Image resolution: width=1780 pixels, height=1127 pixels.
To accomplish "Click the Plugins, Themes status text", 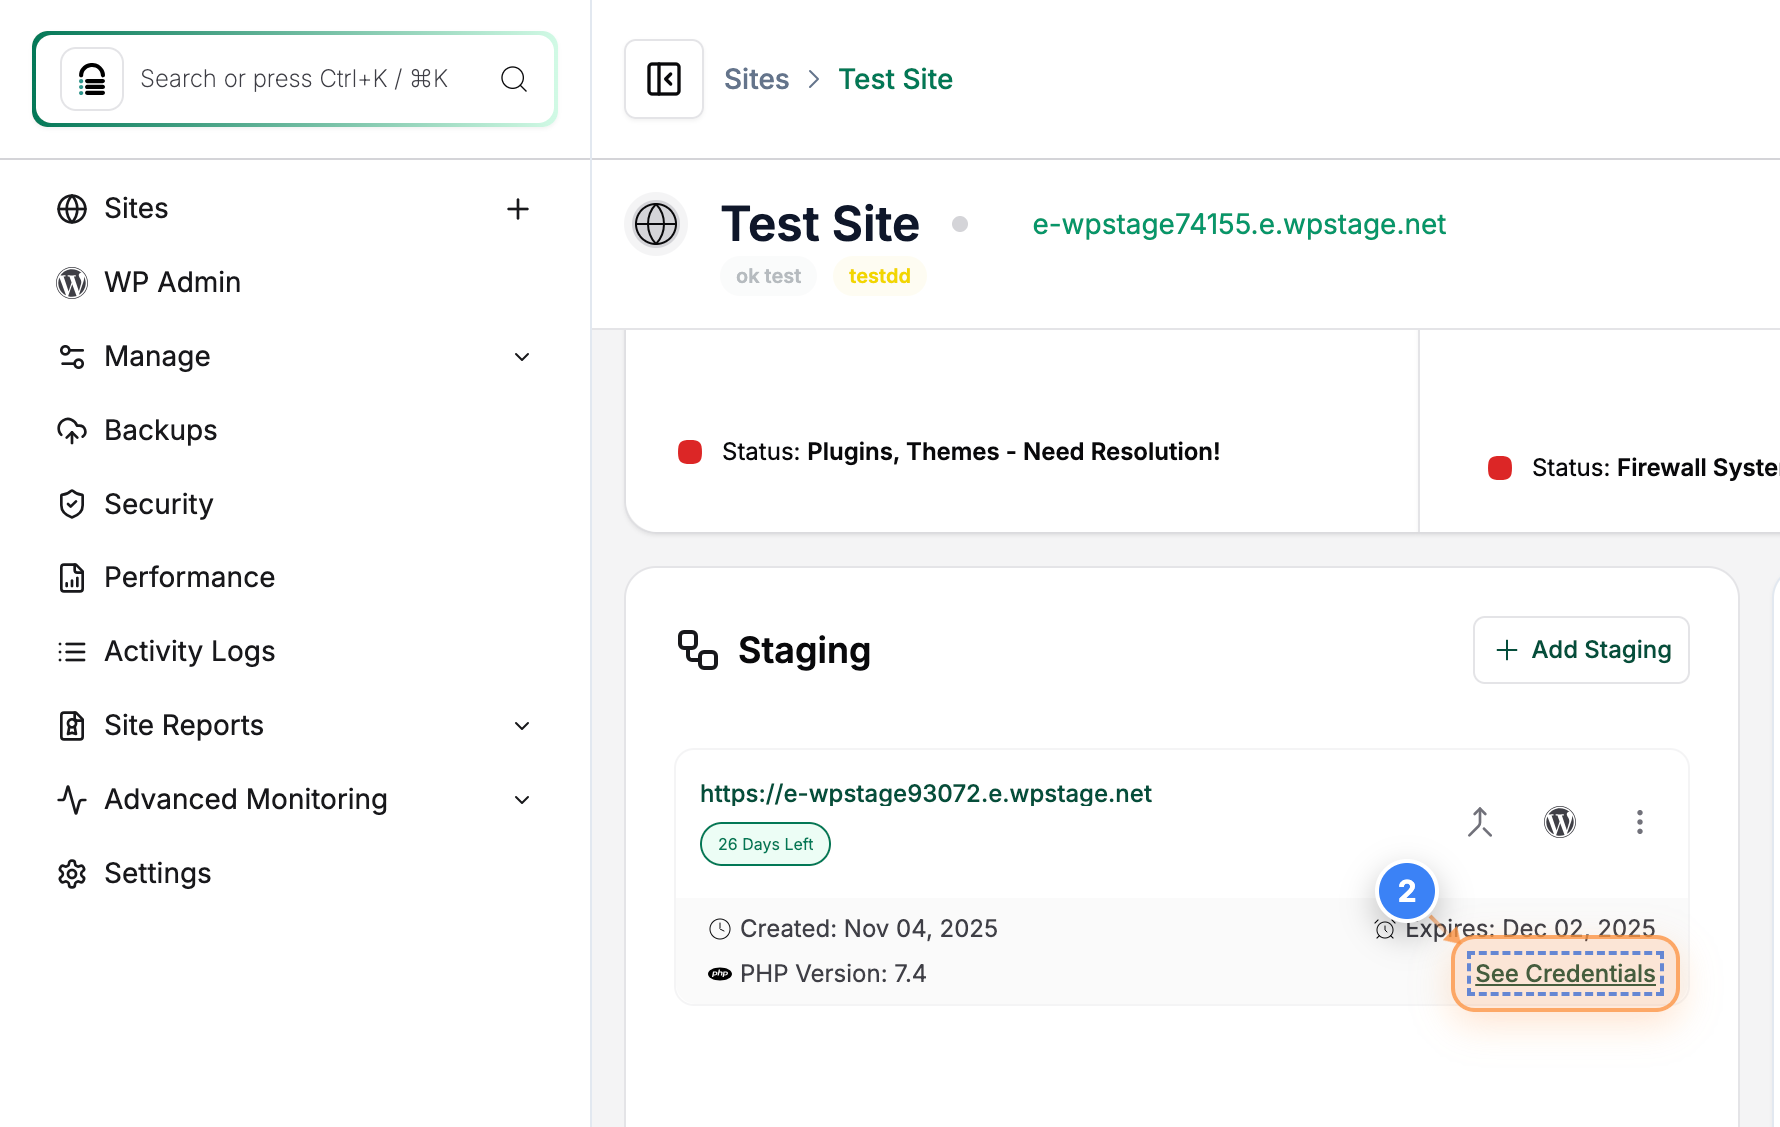I will [971, 452].
